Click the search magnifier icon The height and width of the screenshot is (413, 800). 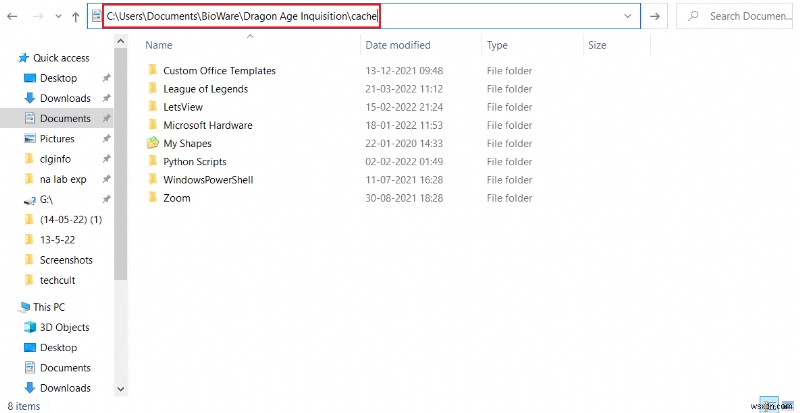click(x=693, y=17)
